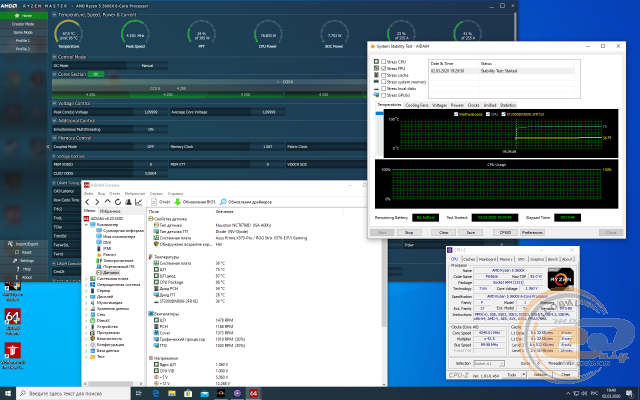Switch to Statistics tab in stability test
The height and width of the screenshot is (400, 640).
tap(508, 105)
